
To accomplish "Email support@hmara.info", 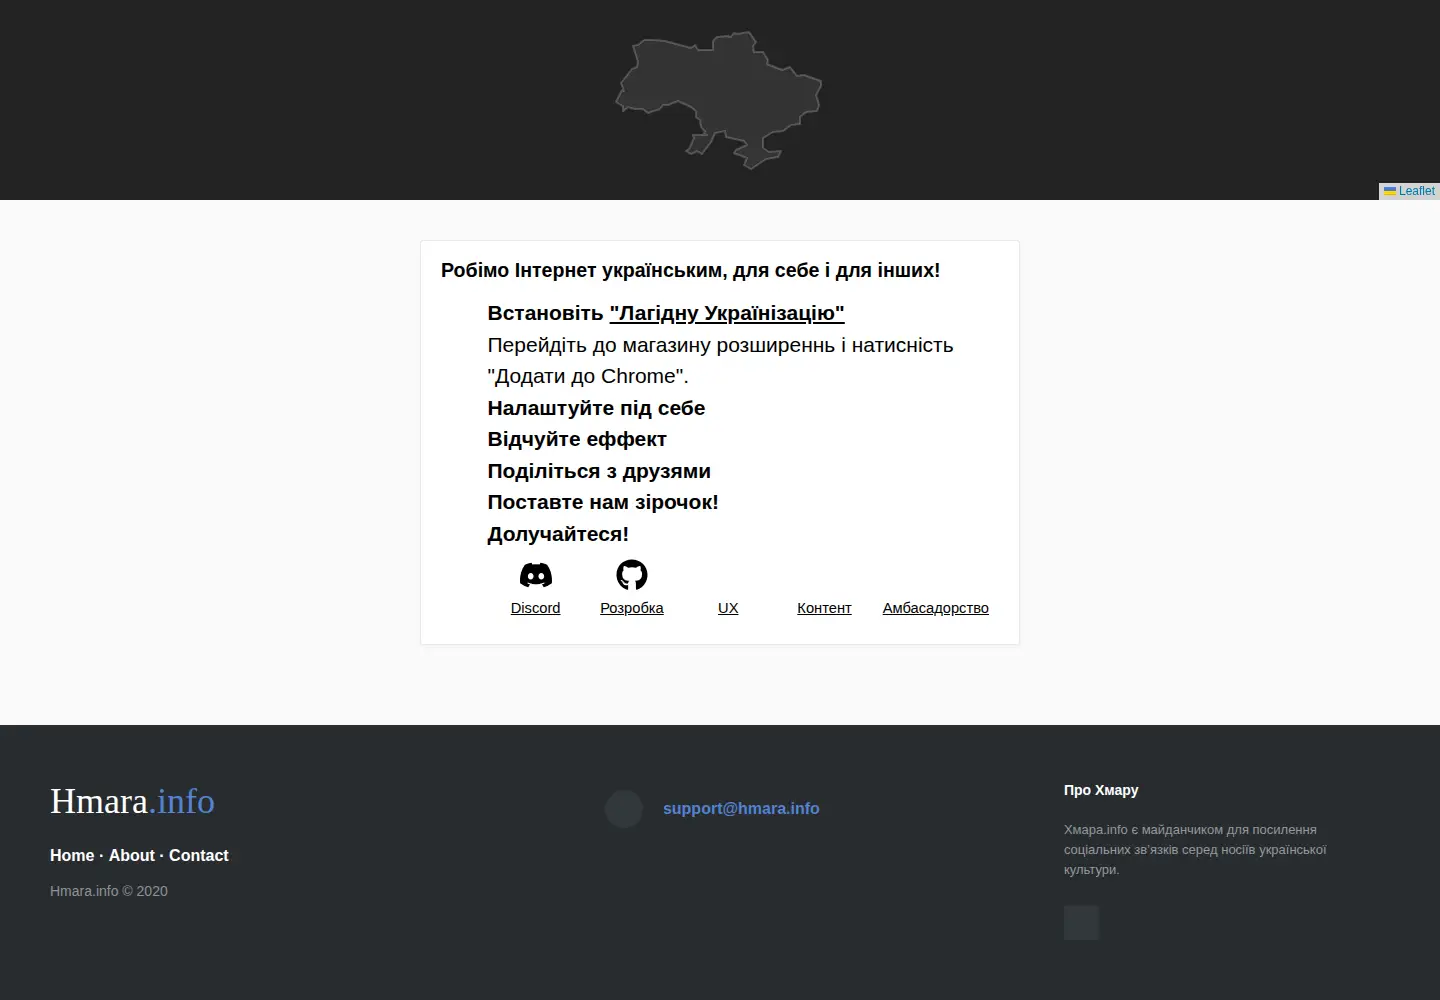I will tap(741, 809).
